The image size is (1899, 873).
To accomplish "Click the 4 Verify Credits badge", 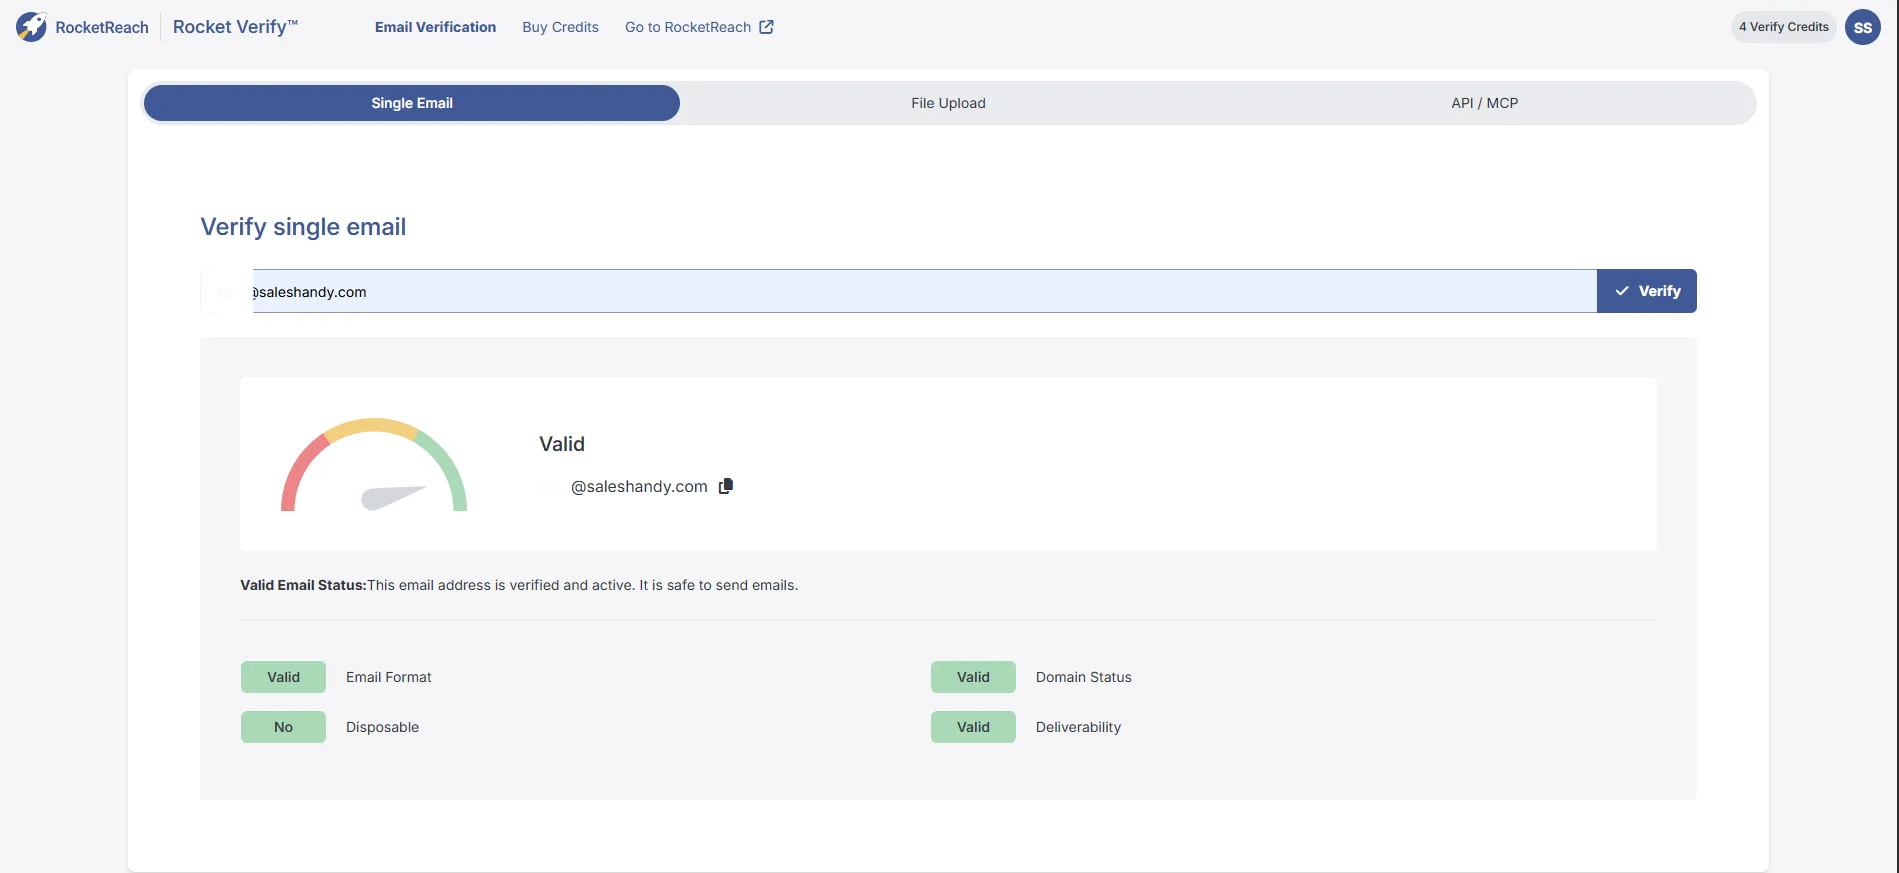I will [1784, 27].
